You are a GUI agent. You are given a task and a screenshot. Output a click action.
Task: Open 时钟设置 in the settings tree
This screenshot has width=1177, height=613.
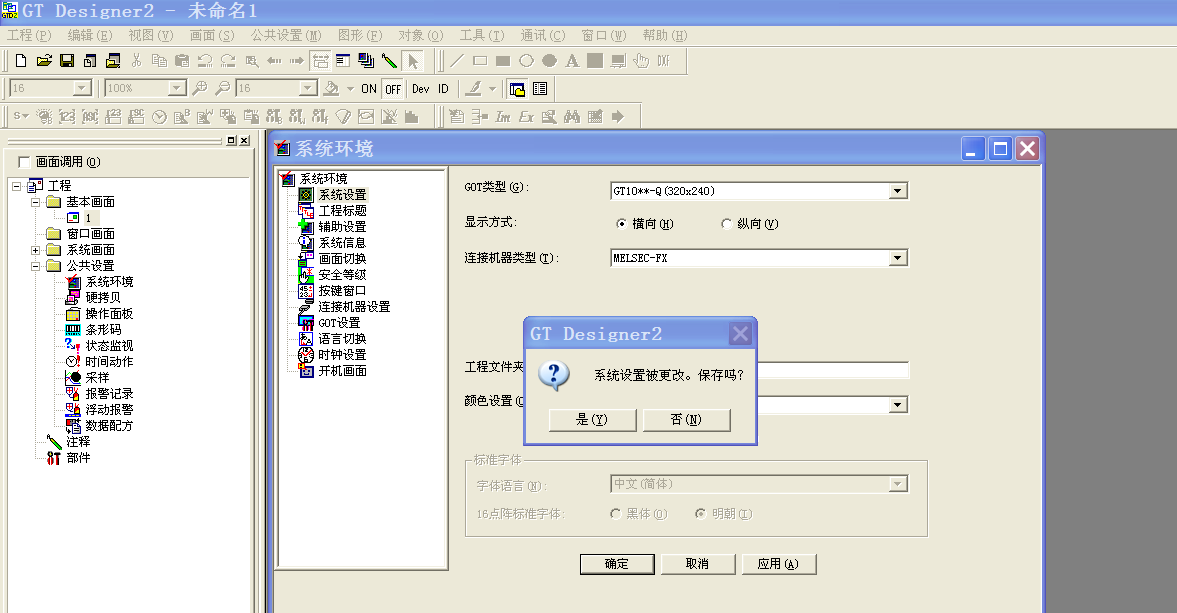[342, 355]
